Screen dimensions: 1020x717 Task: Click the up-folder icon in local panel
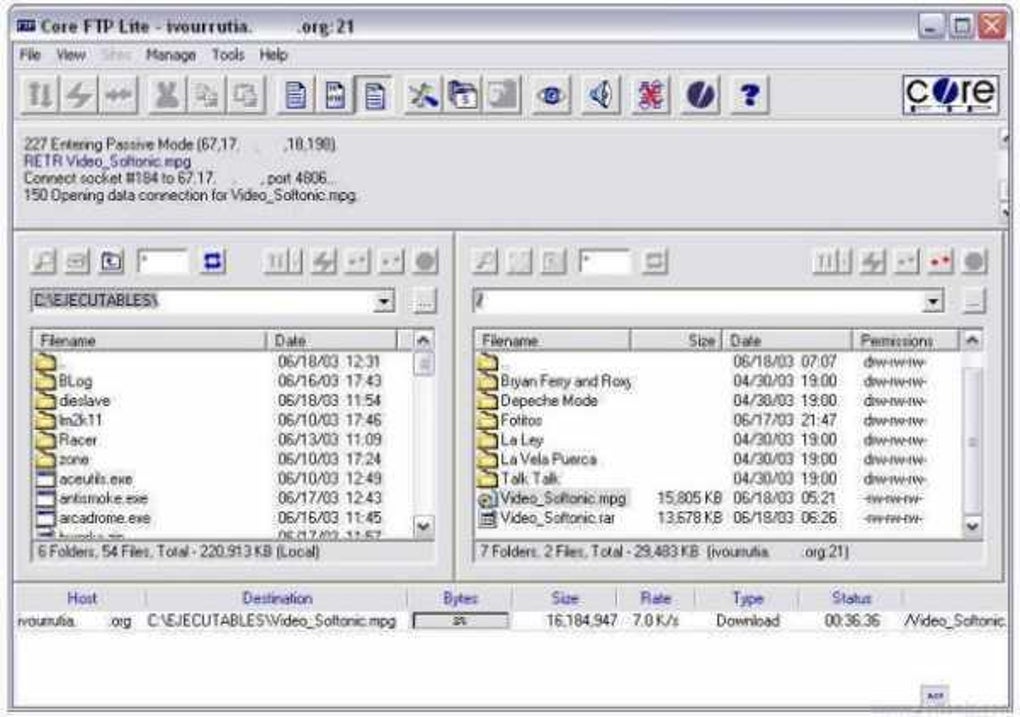(112, 262)
